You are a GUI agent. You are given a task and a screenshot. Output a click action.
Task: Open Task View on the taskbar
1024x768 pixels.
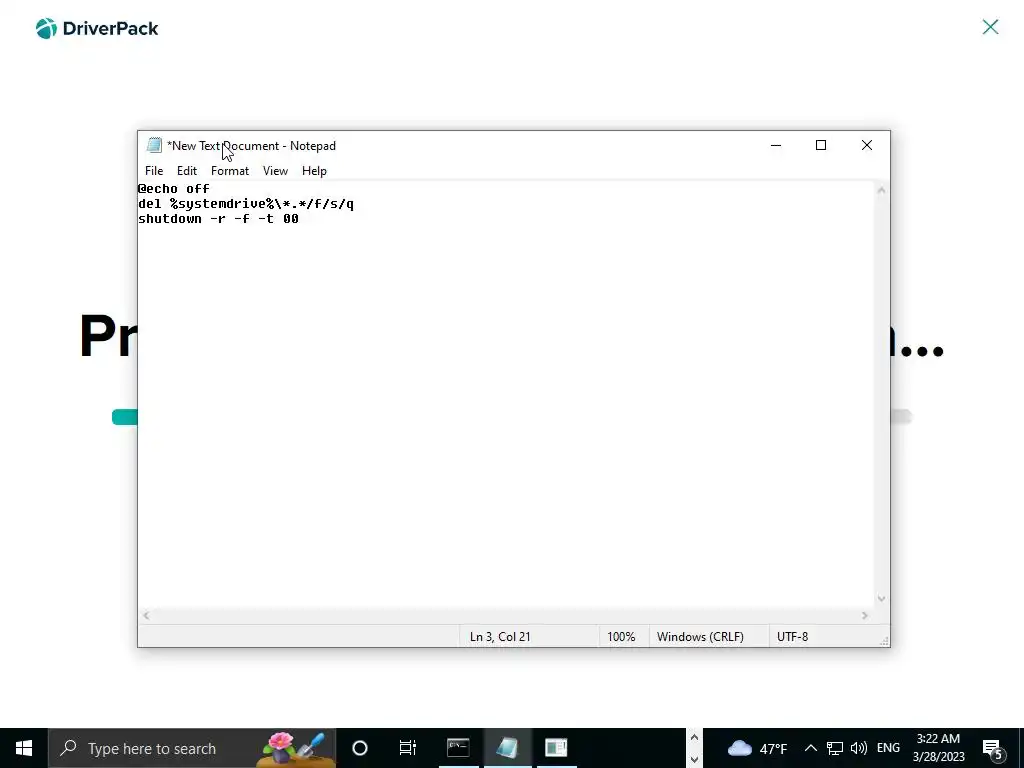(x=408, y=748)
